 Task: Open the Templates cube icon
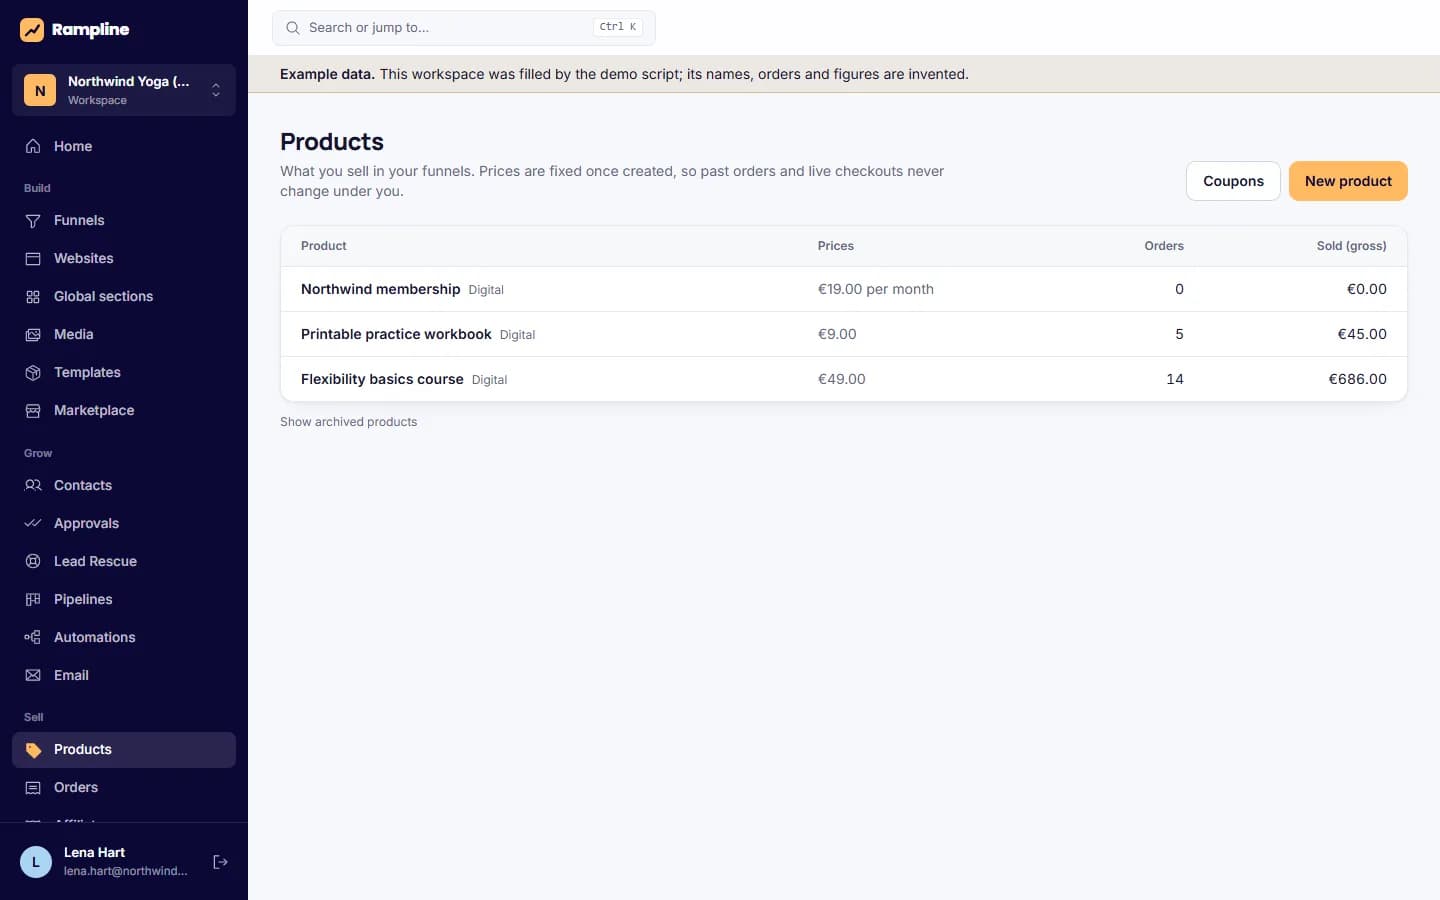click(33, 372)
